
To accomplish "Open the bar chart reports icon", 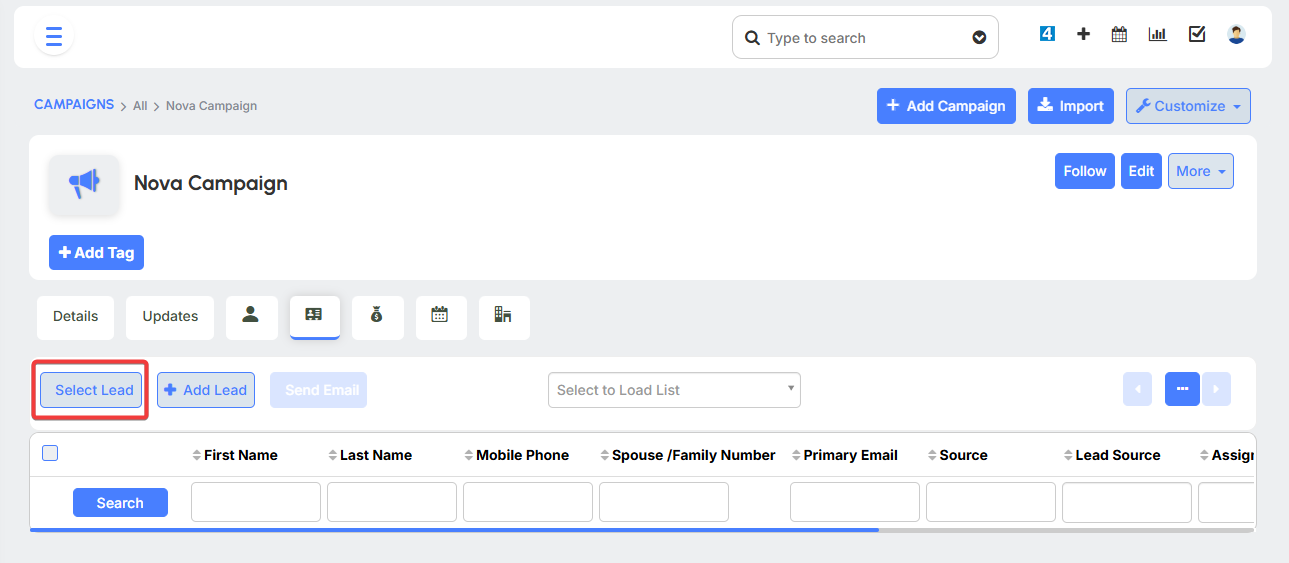I will pyautogui.click(x=1157, y=34).
